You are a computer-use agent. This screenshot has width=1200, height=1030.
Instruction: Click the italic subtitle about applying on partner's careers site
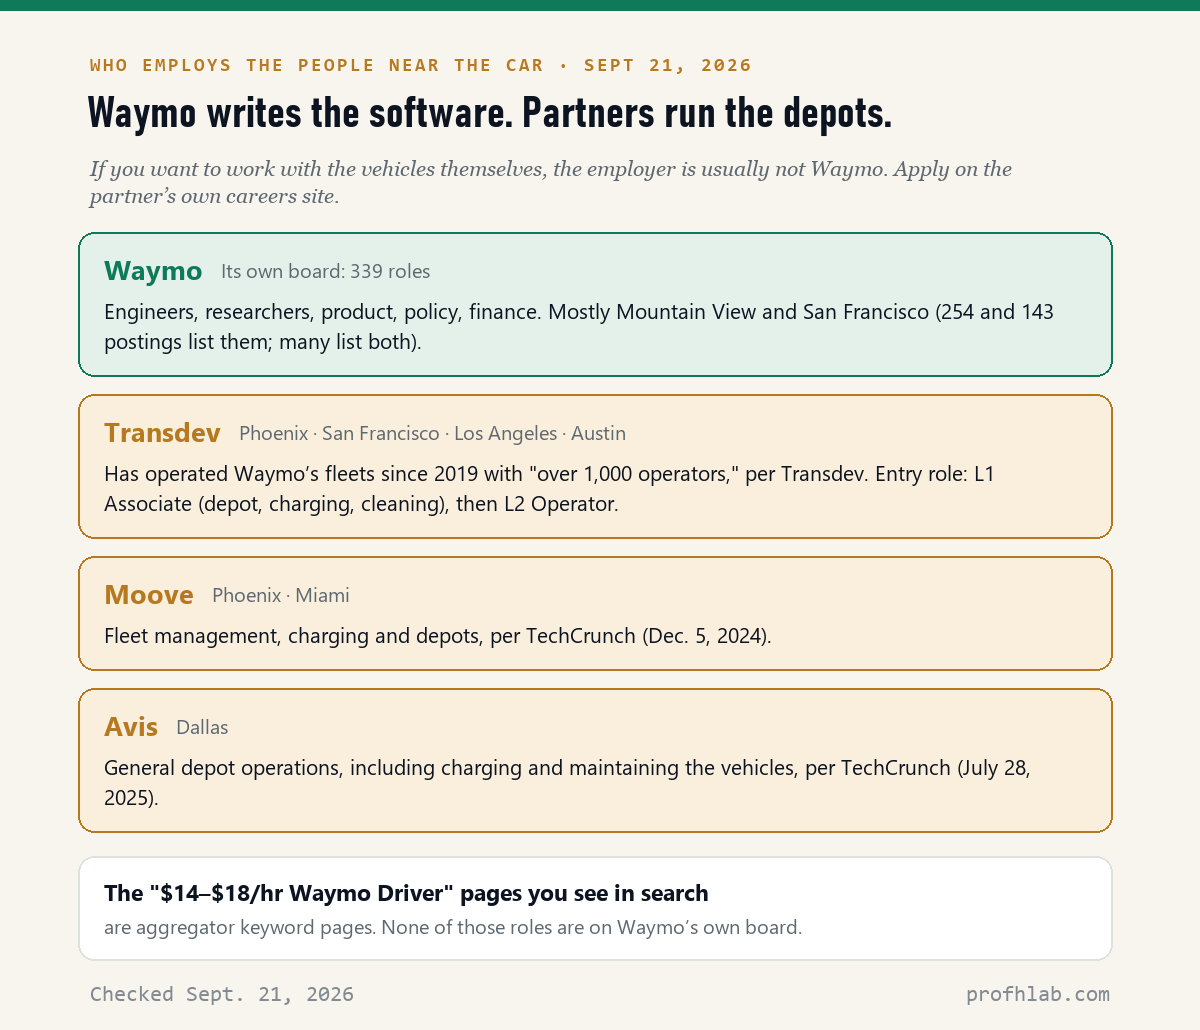pos(551,182)
